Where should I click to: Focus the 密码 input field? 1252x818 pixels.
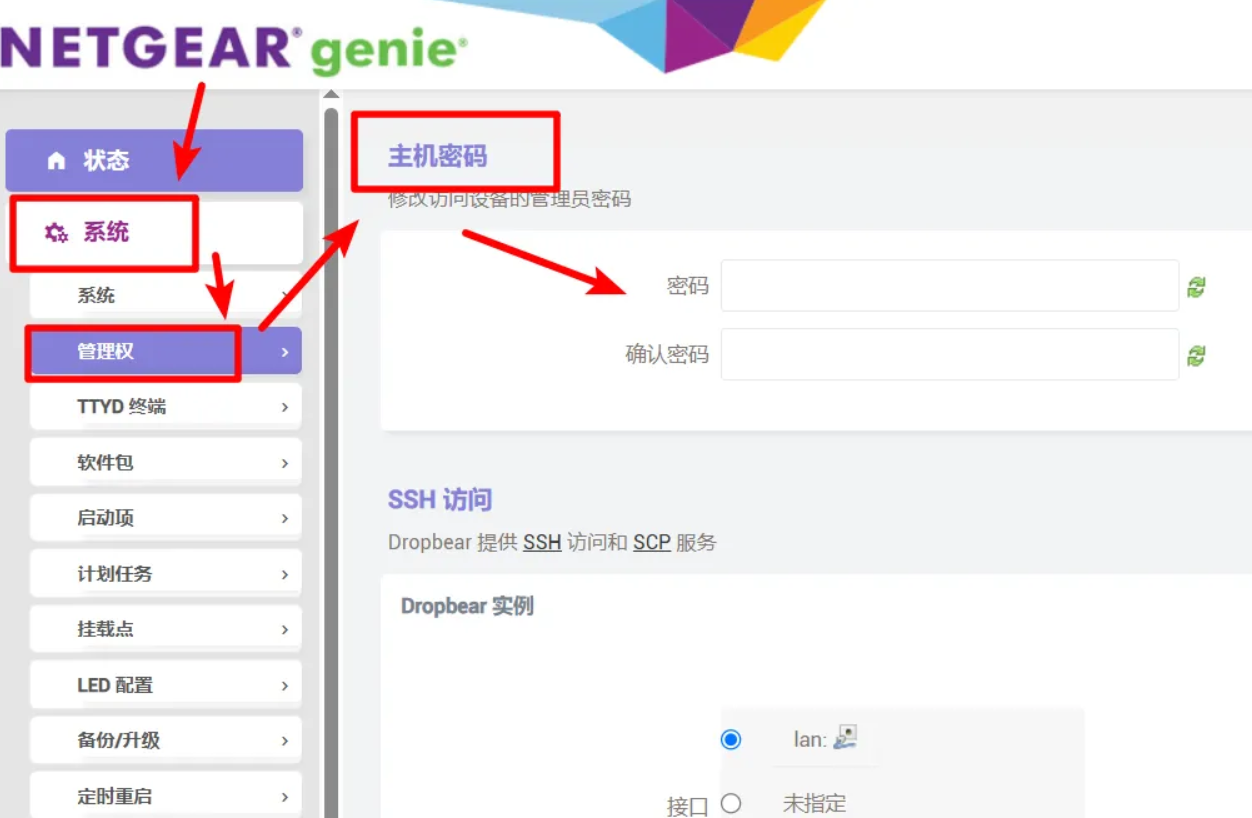coord(949,286)
